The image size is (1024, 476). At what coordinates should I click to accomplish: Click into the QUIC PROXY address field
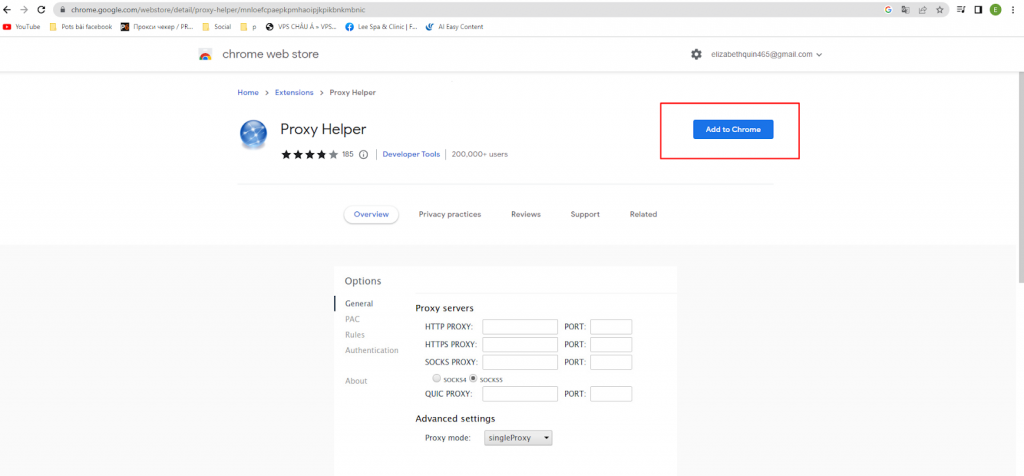tap(520, 394)
